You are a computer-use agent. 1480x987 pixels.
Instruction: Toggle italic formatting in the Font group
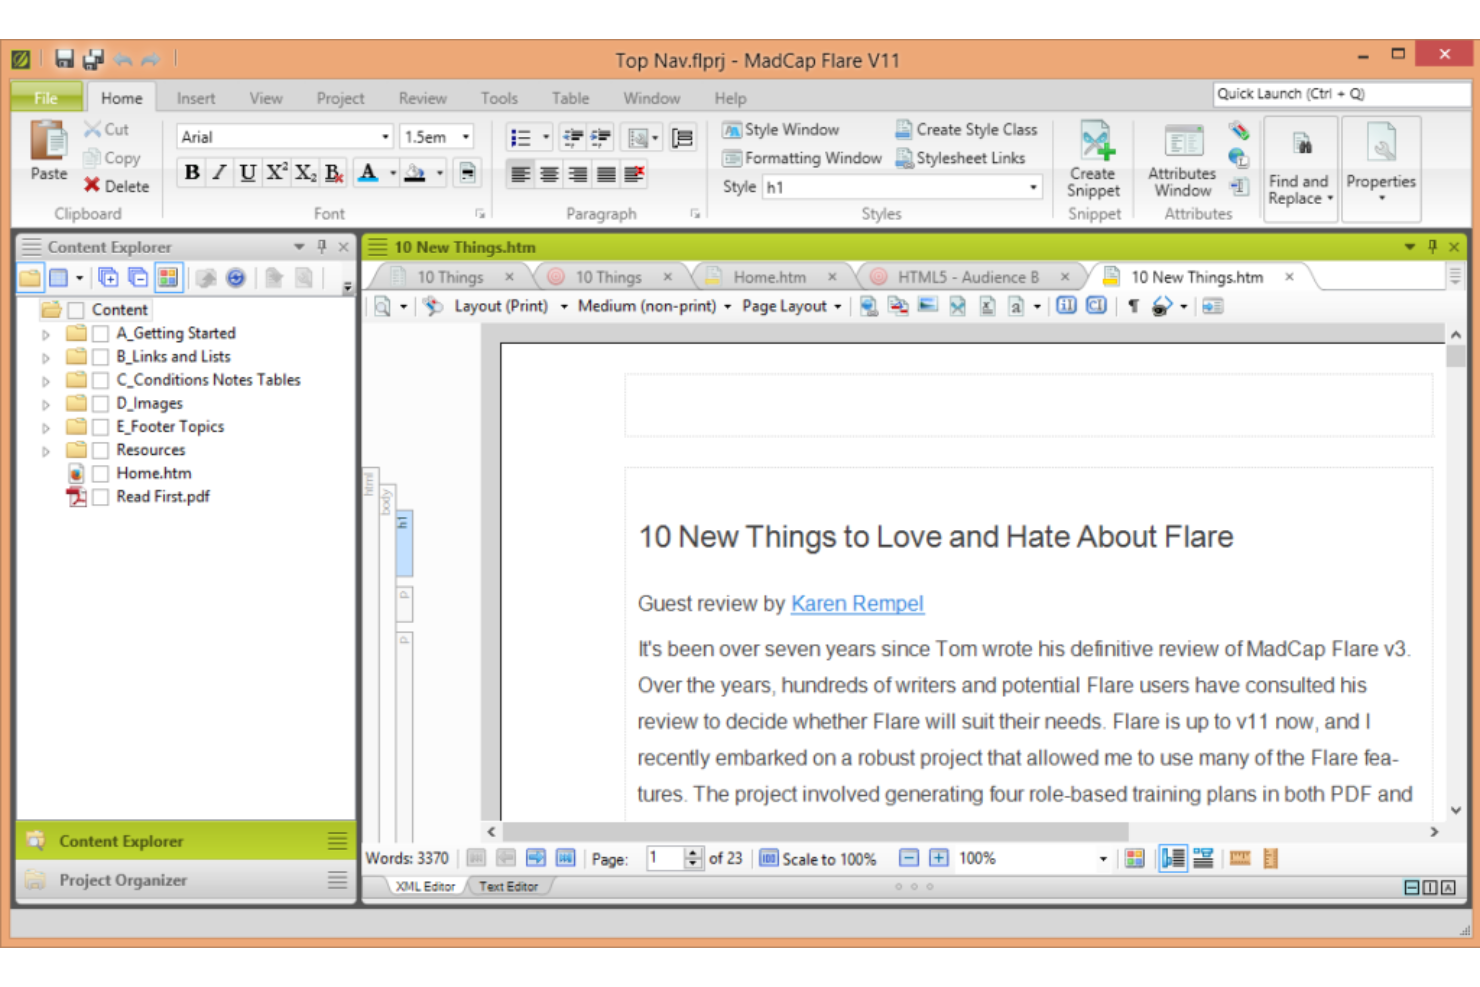tap(218, 172)
